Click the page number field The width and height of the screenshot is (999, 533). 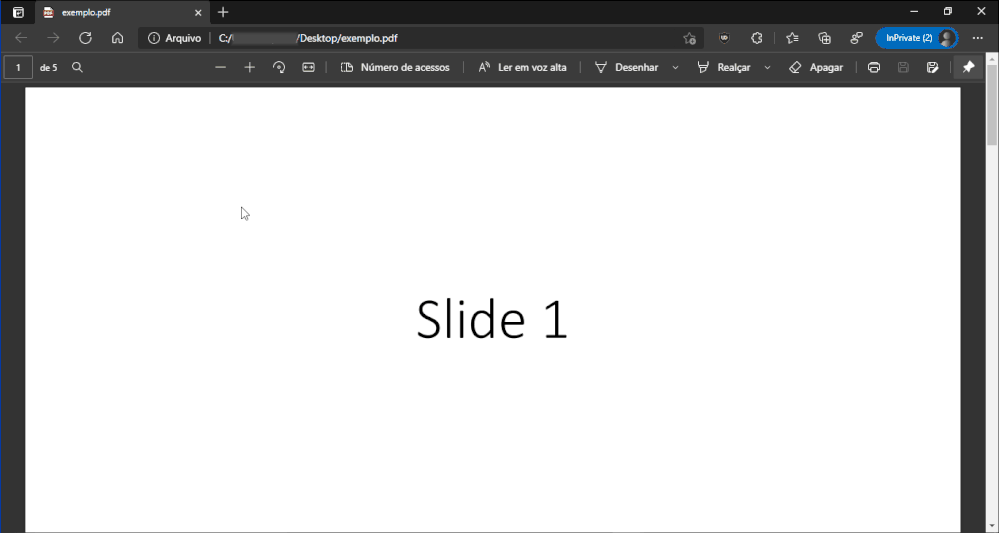(x=18, y=68)
